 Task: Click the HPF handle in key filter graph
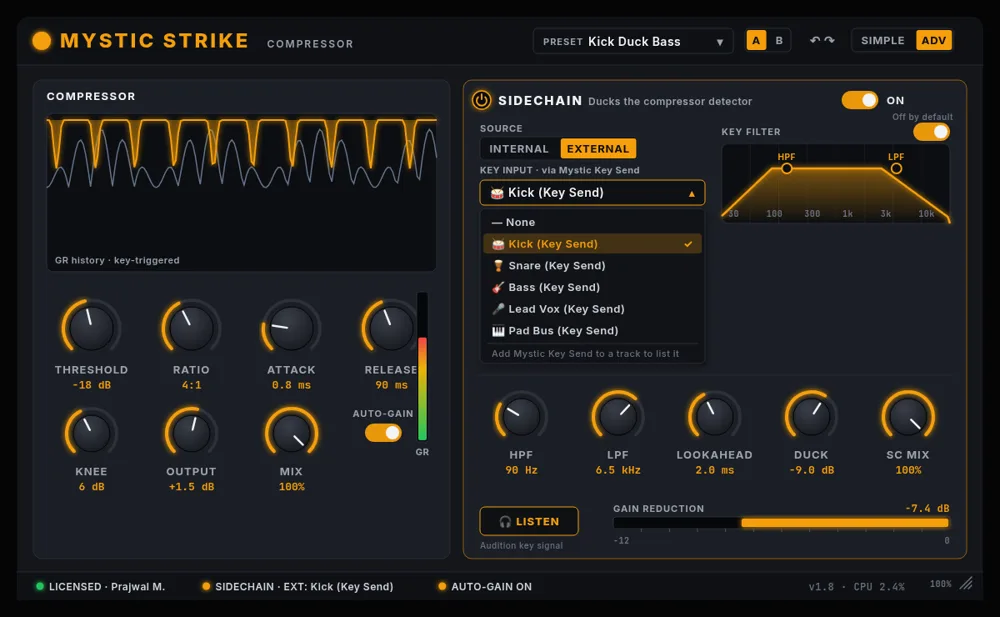click(786, 168)
